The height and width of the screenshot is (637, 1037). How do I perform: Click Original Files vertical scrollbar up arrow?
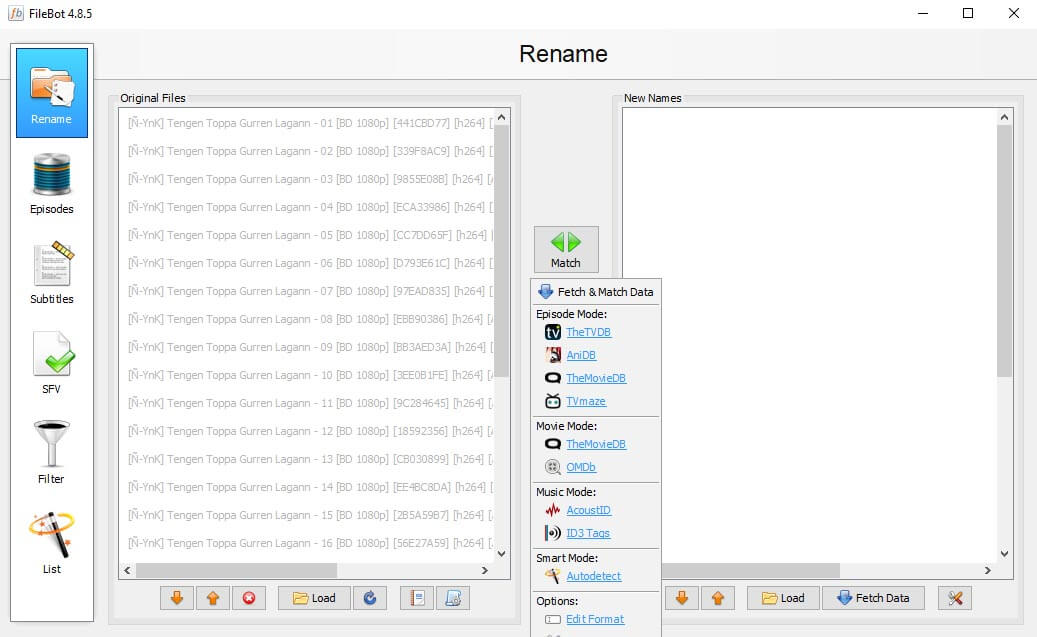501,117
